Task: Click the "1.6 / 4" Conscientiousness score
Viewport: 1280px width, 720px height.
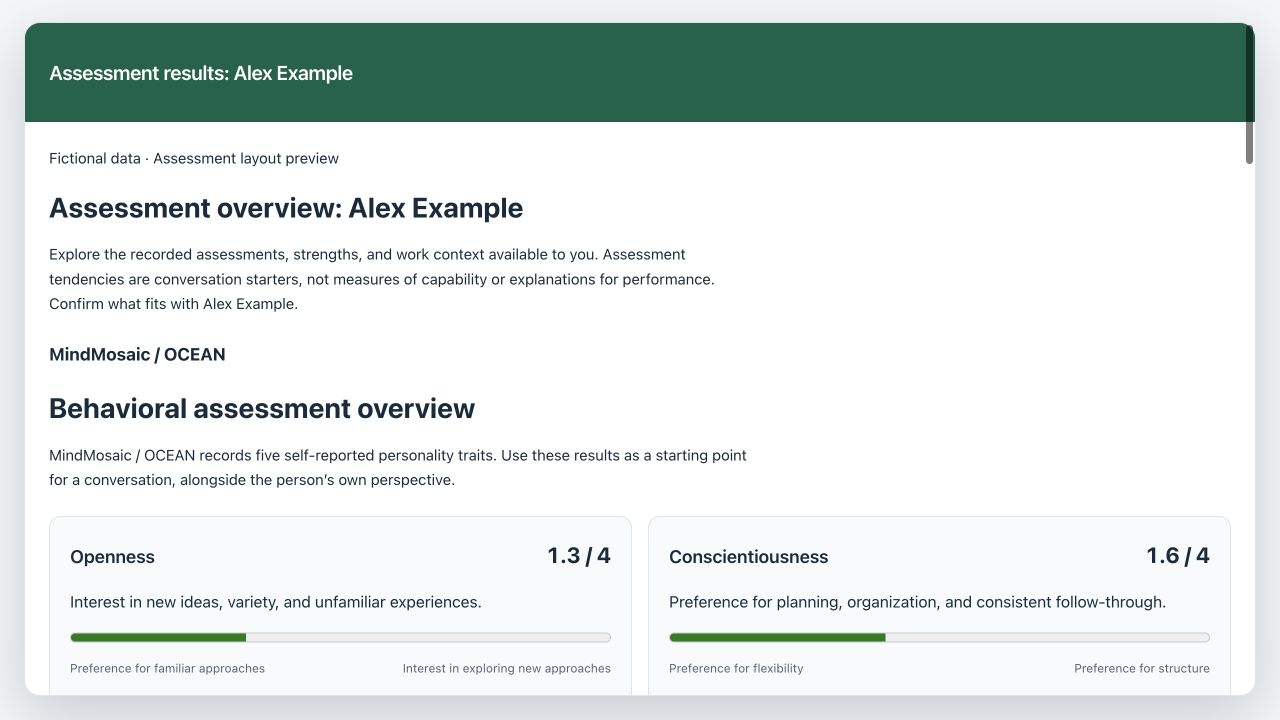Action: point(1178,556)
